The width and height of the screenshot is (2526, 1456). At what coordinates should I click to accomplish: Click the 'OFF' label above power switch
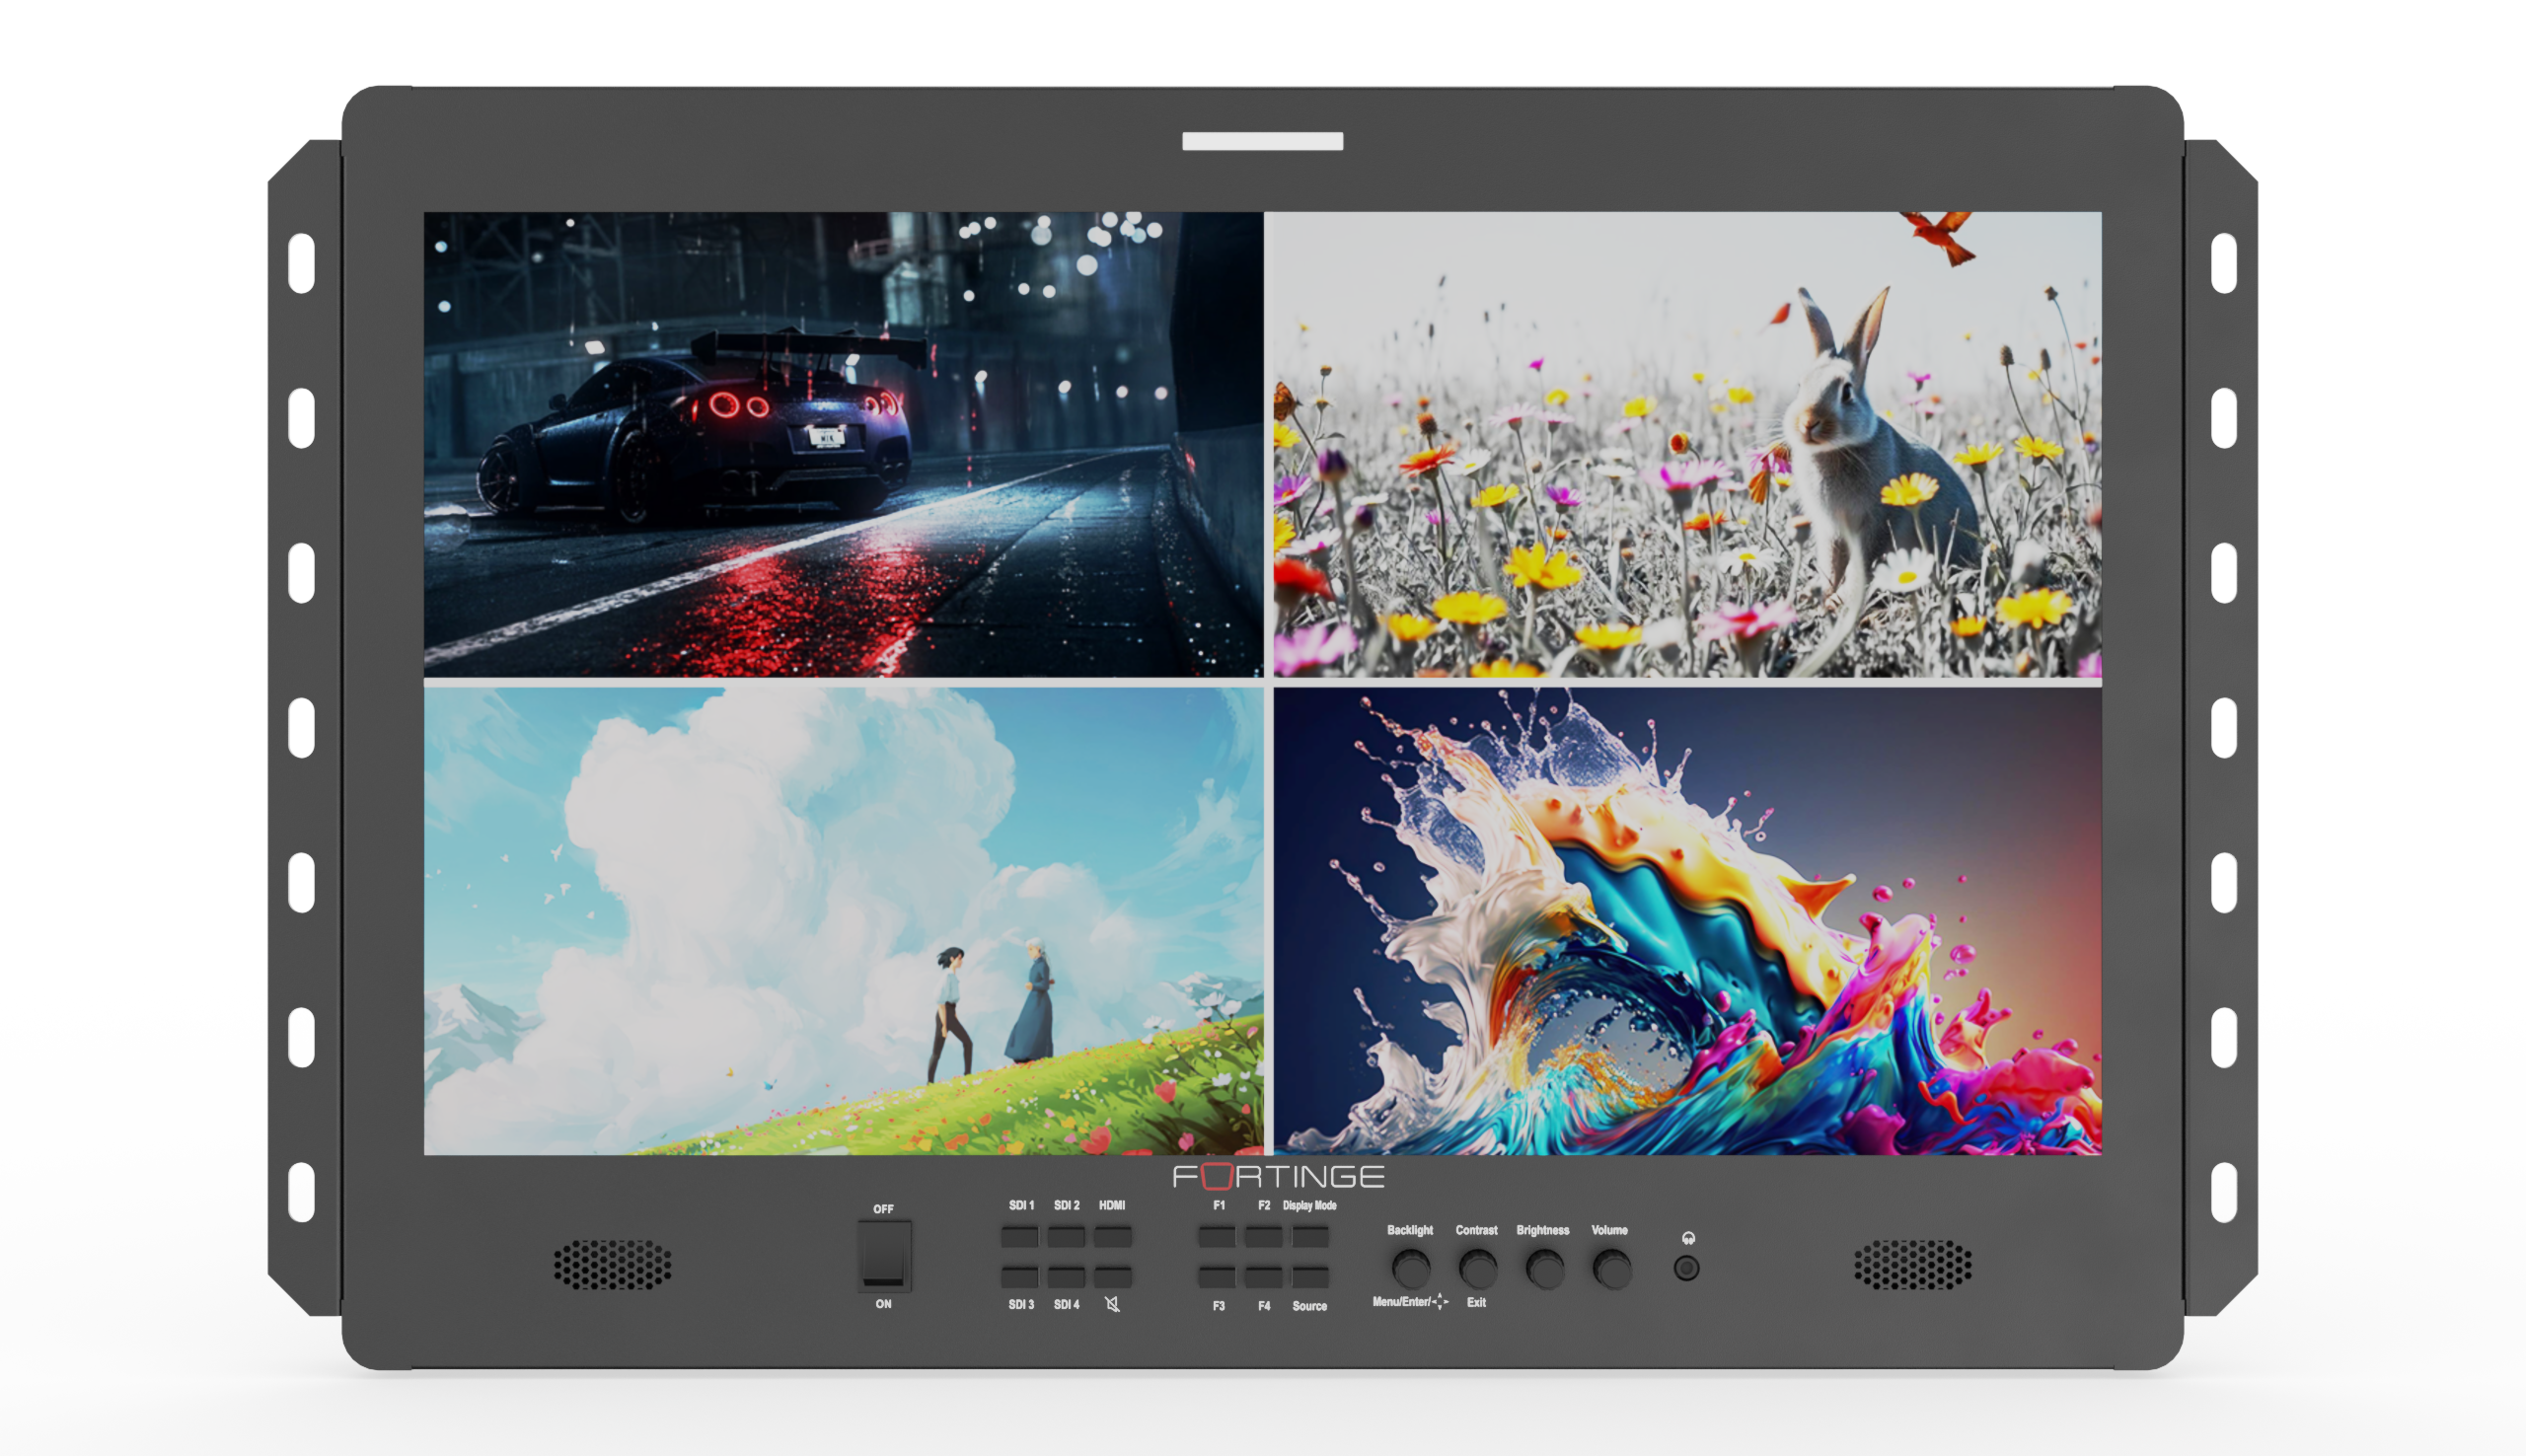pyautogui.click(x=884, y=1209)
